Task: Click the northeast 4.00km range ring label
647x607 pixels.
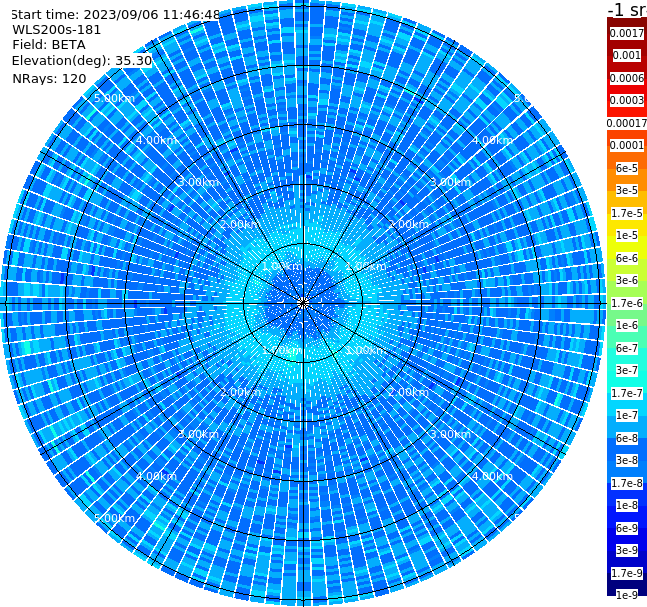Action: [x=492, y=140]
